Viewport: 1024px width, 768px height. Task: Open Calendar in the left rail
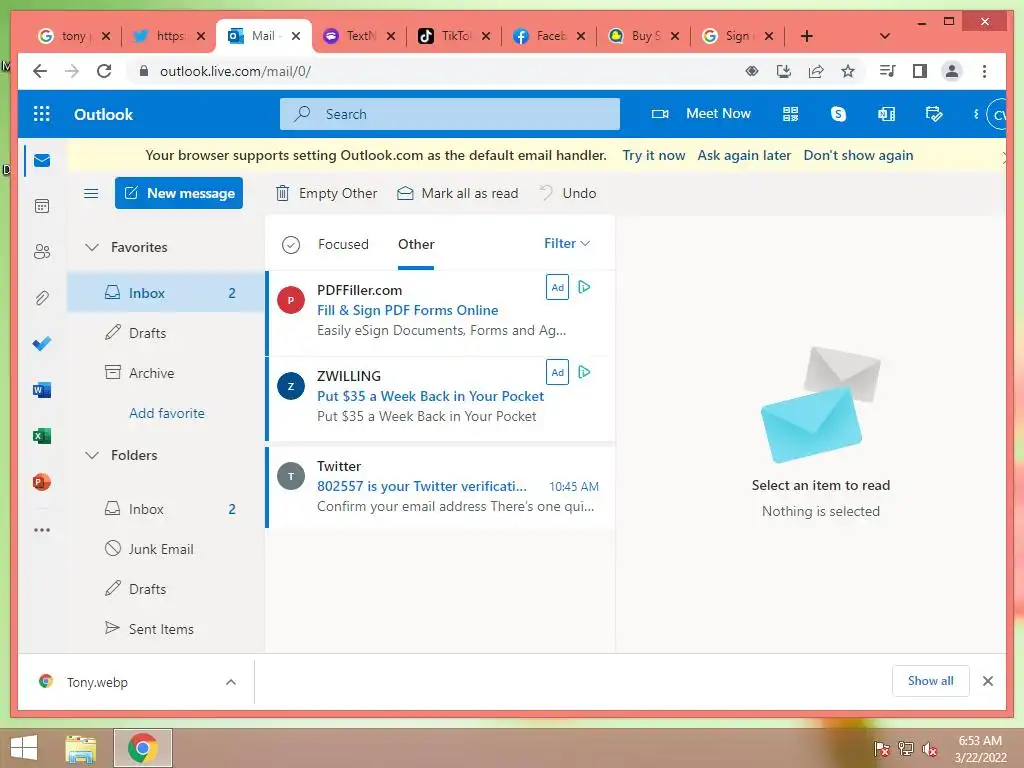pyautogui.click(x=42, y=206)
